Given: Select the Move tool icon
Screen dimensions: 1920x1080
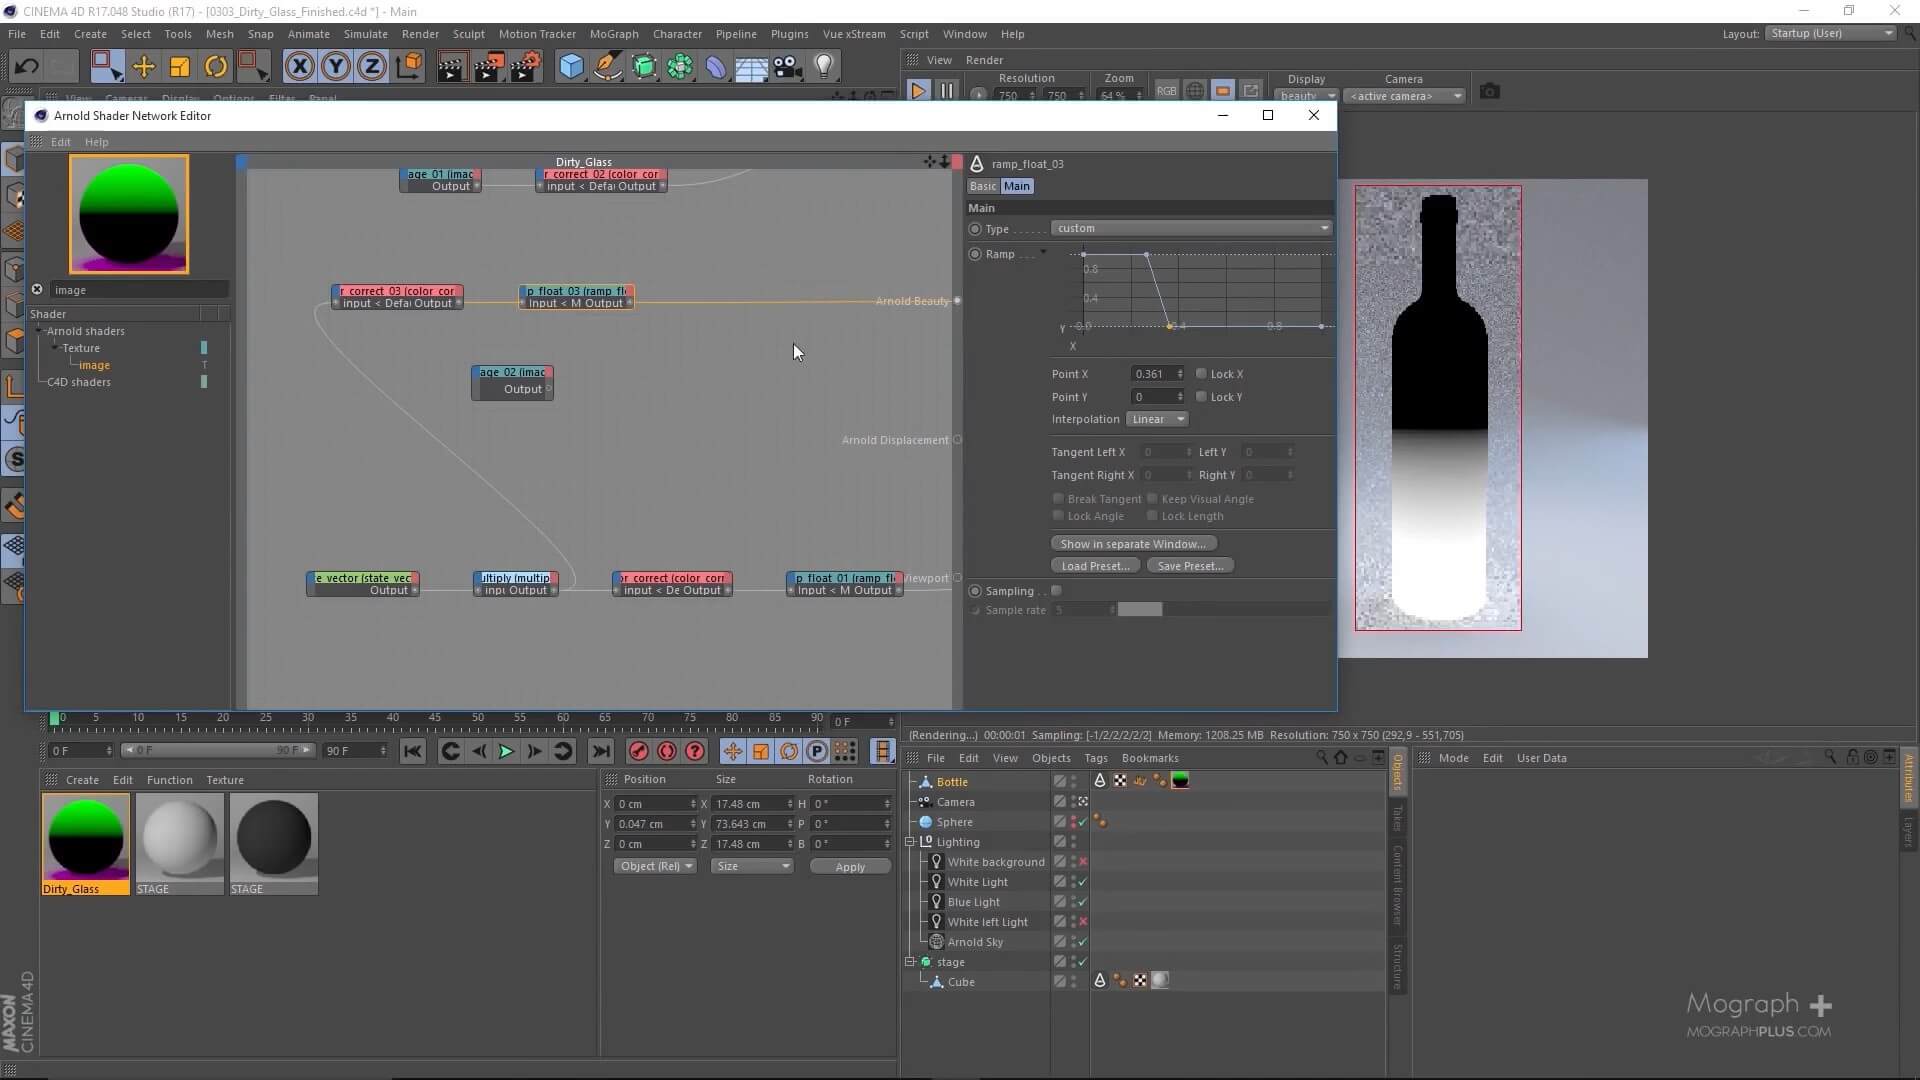Looking at the screenshot, I should click(x=144, y=67).
